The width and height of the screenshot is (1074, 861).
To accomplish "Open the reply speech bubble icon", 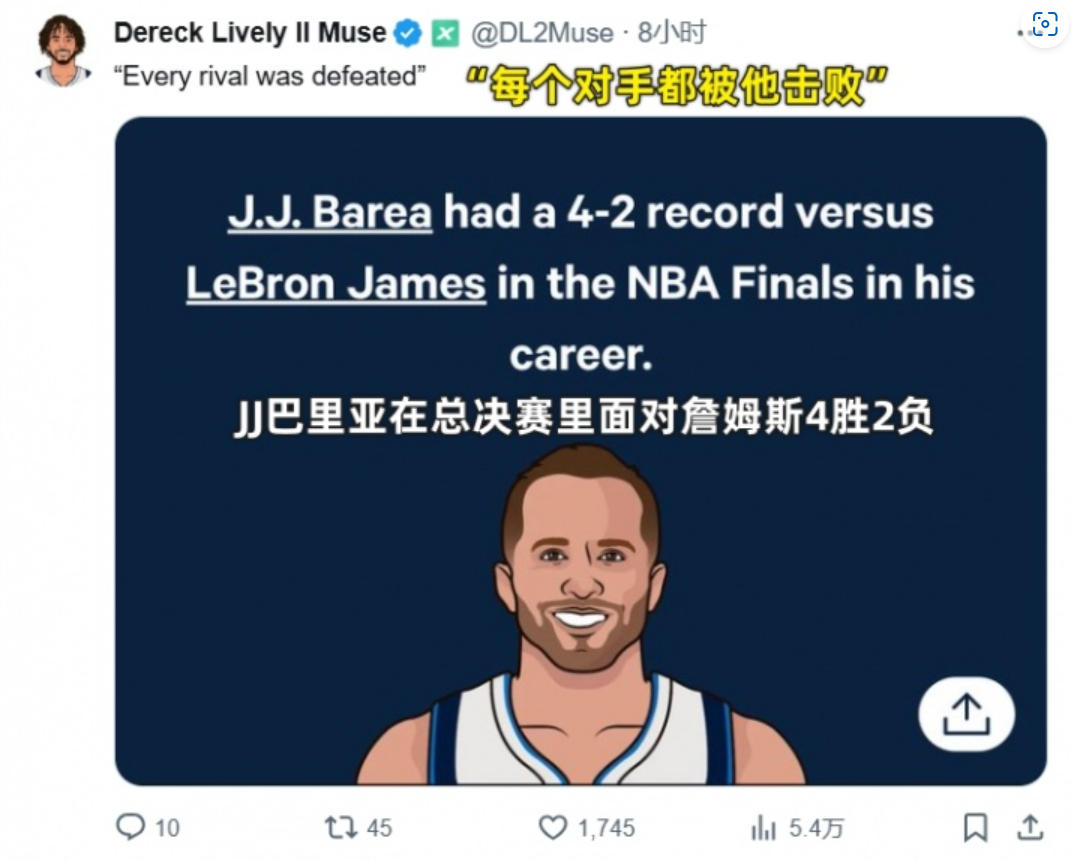I will (130, 826).
